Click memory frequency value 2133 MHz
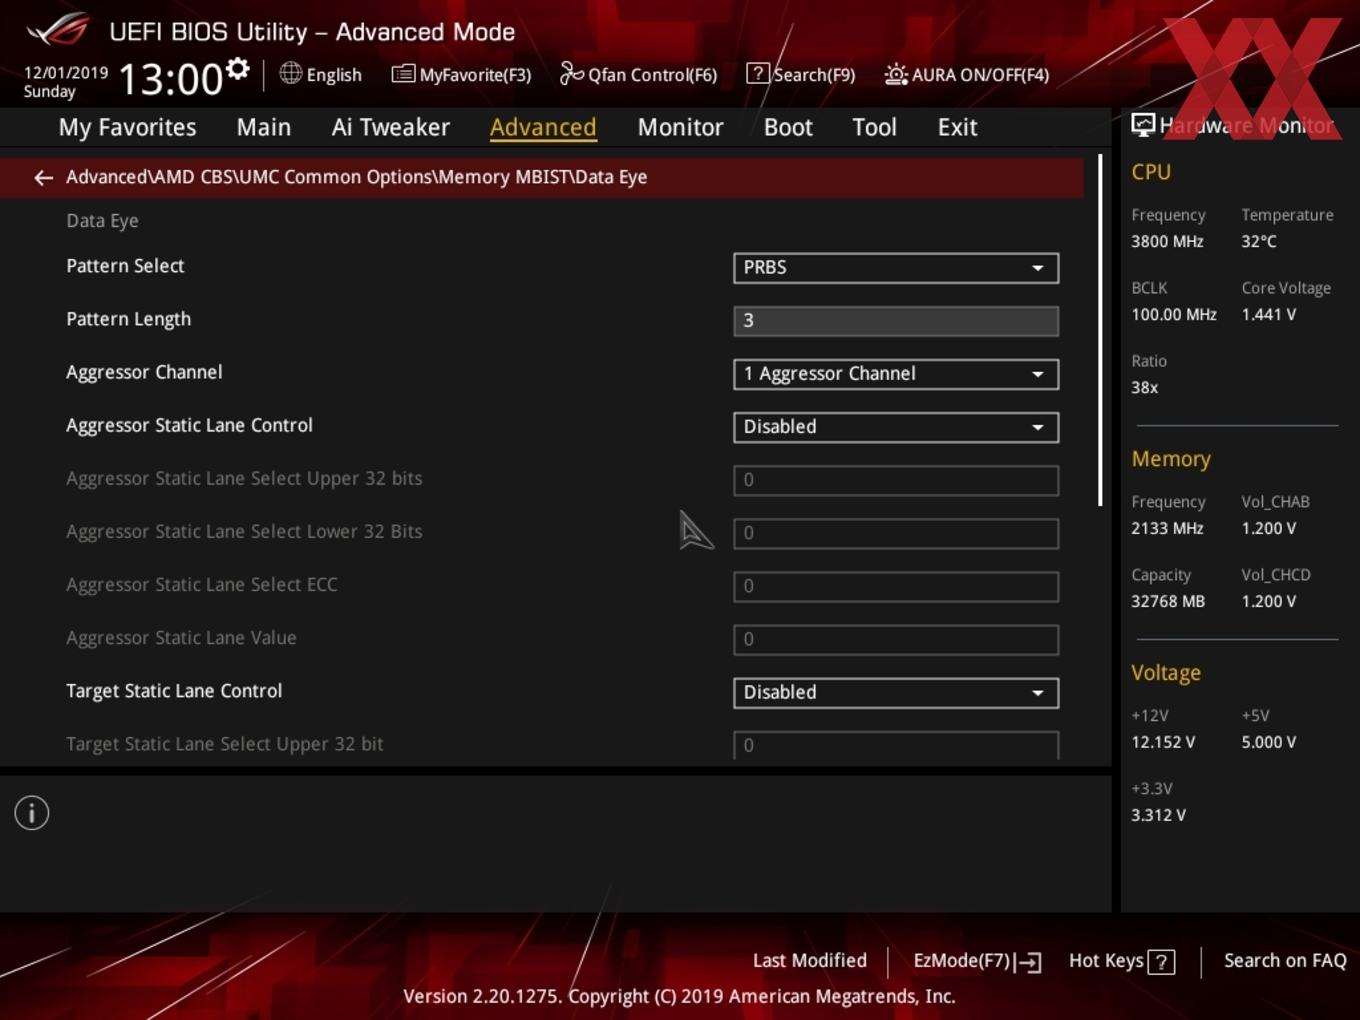The image size is (1360, 1020). point(1167,528)
